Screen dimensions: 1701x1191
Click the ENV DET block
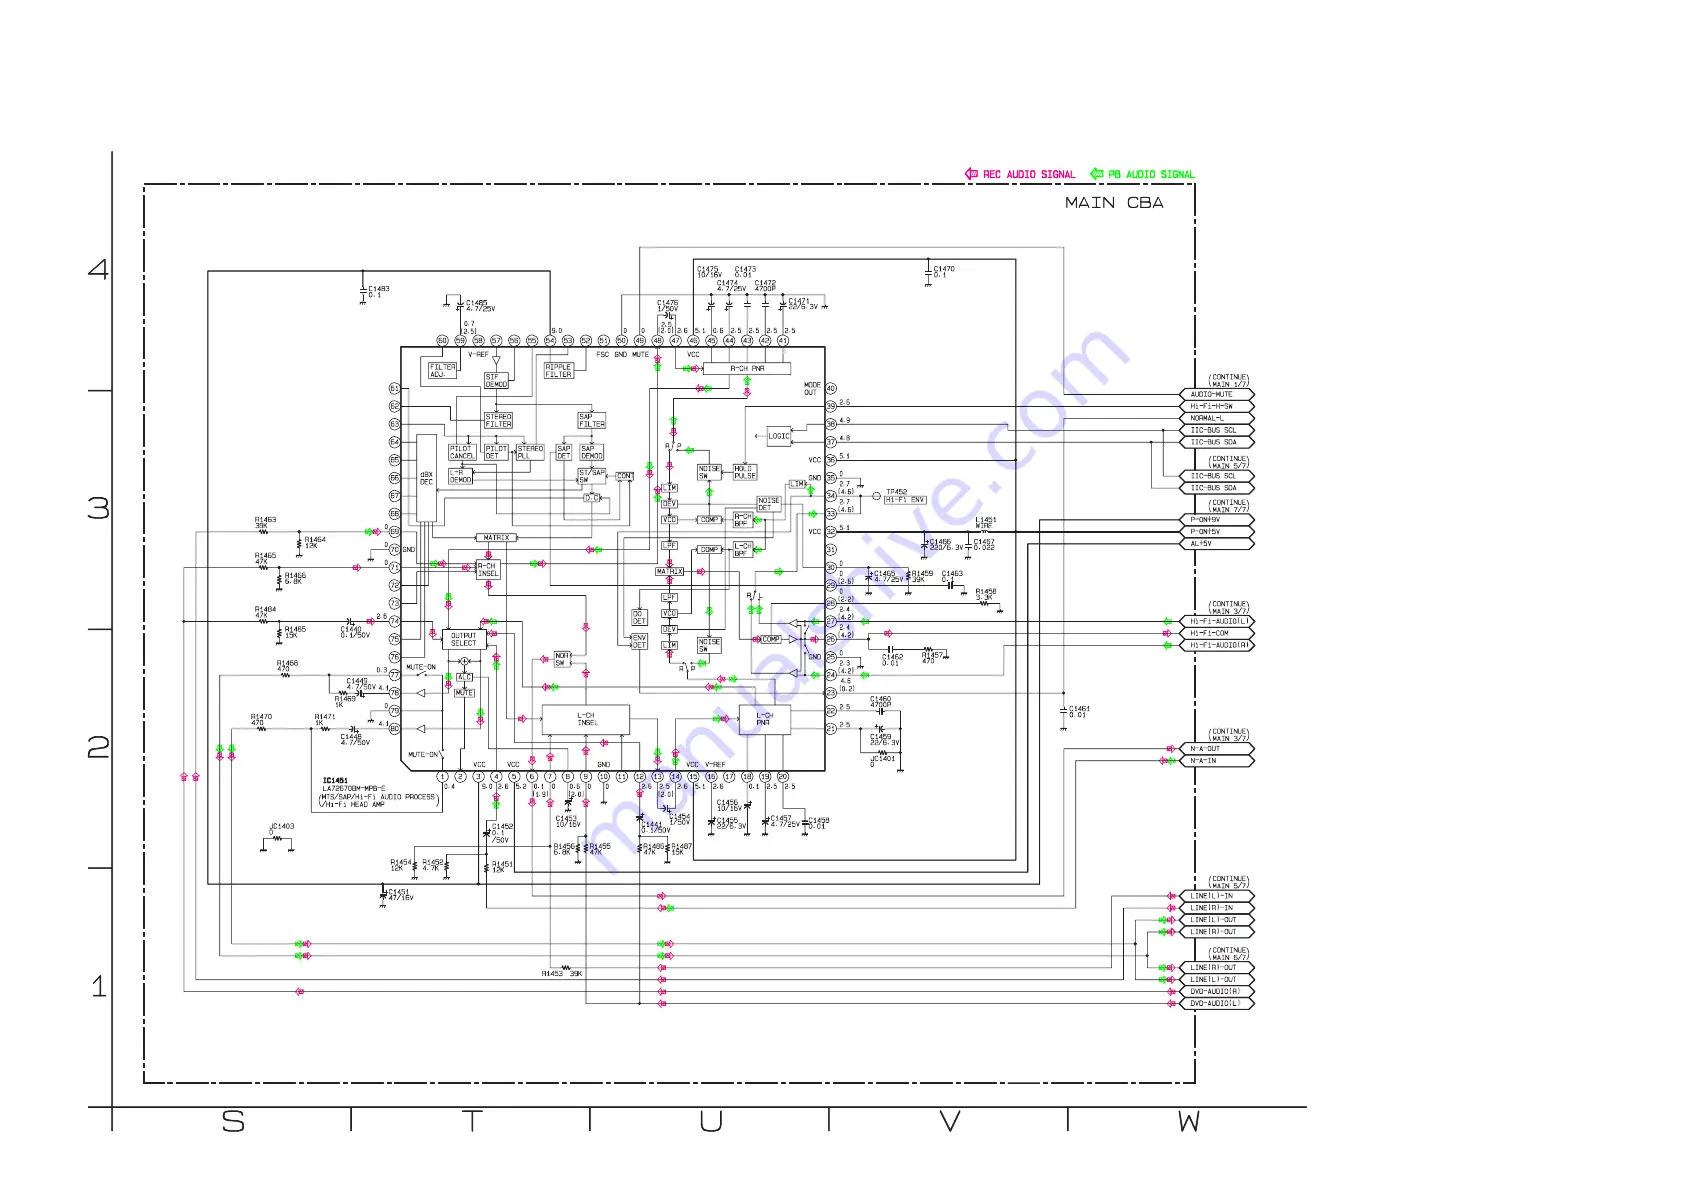(639, 642)
